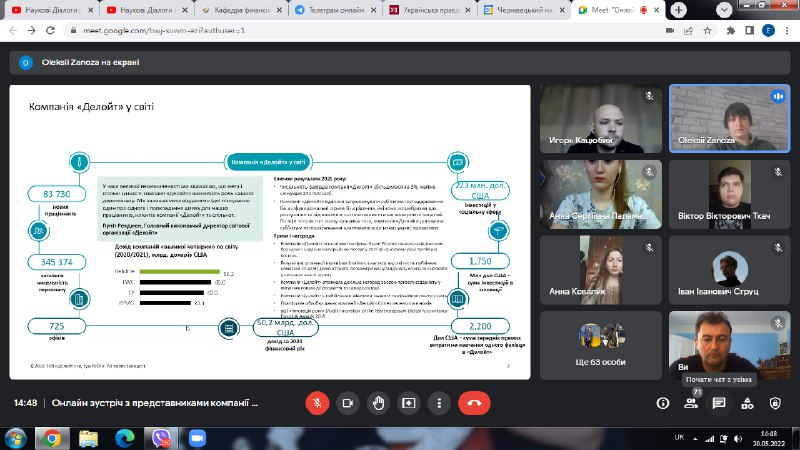Switch to second Наукові Діалоги tab
The width and height of the screenshot is (800, 450).
click(147, 10)
